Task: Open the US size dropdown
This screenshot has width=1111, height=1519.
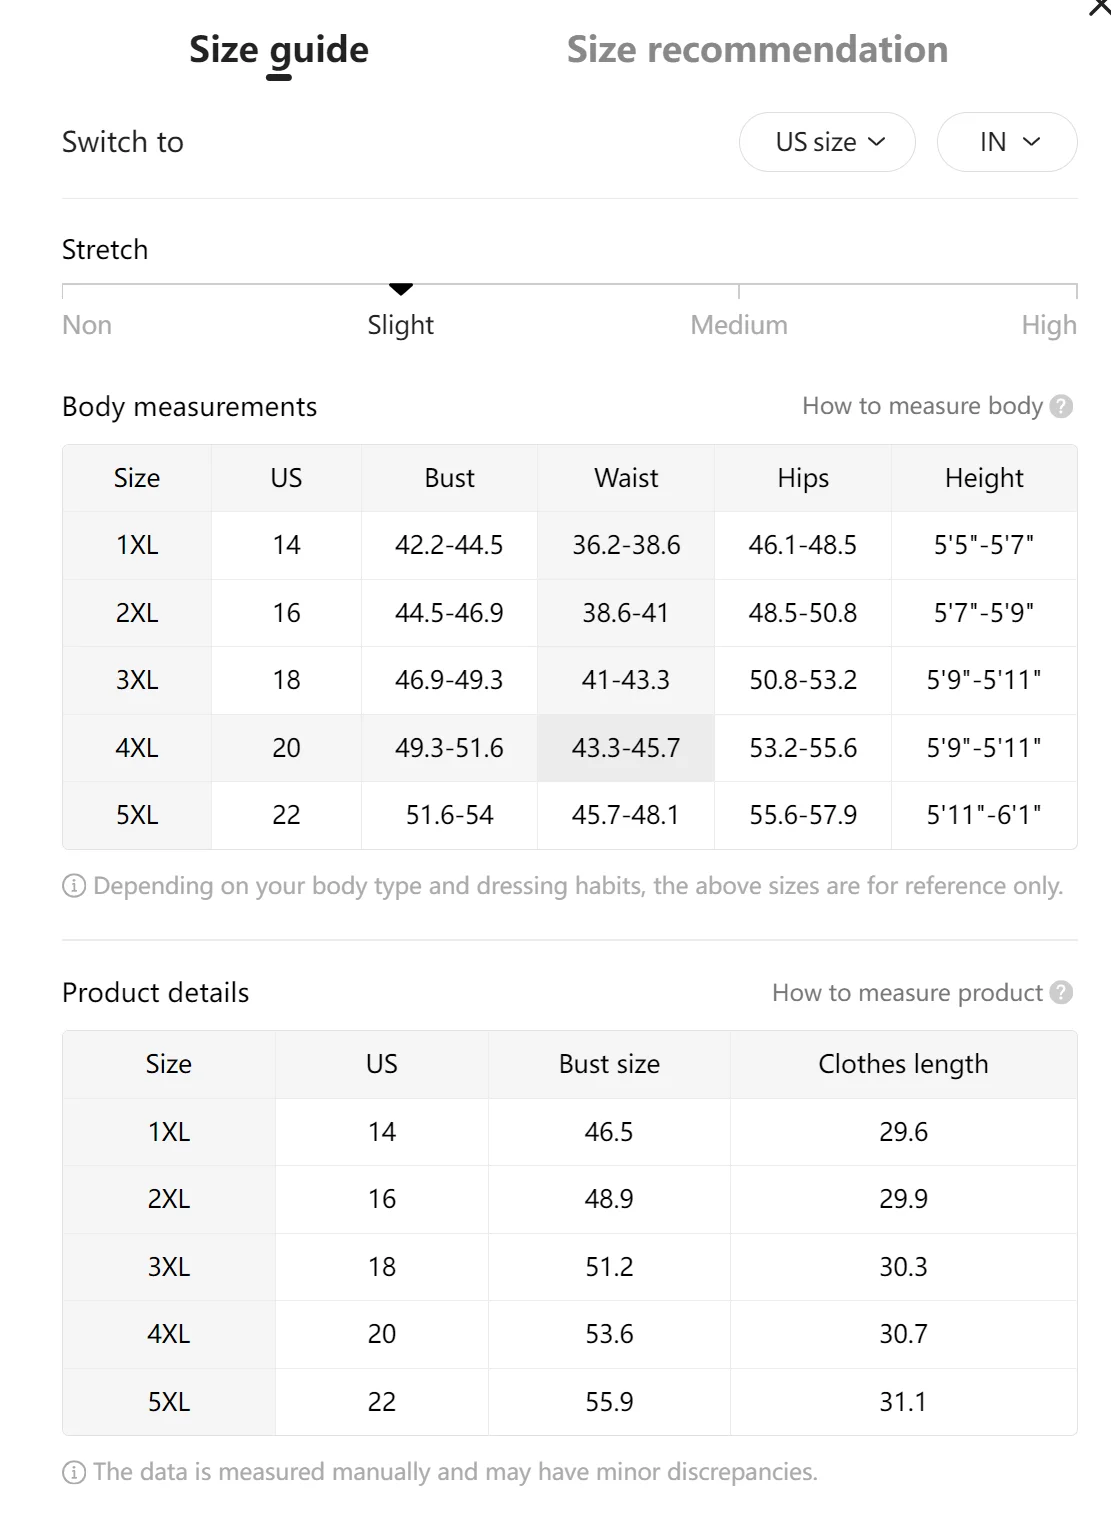Action: (x=827, y=142)
